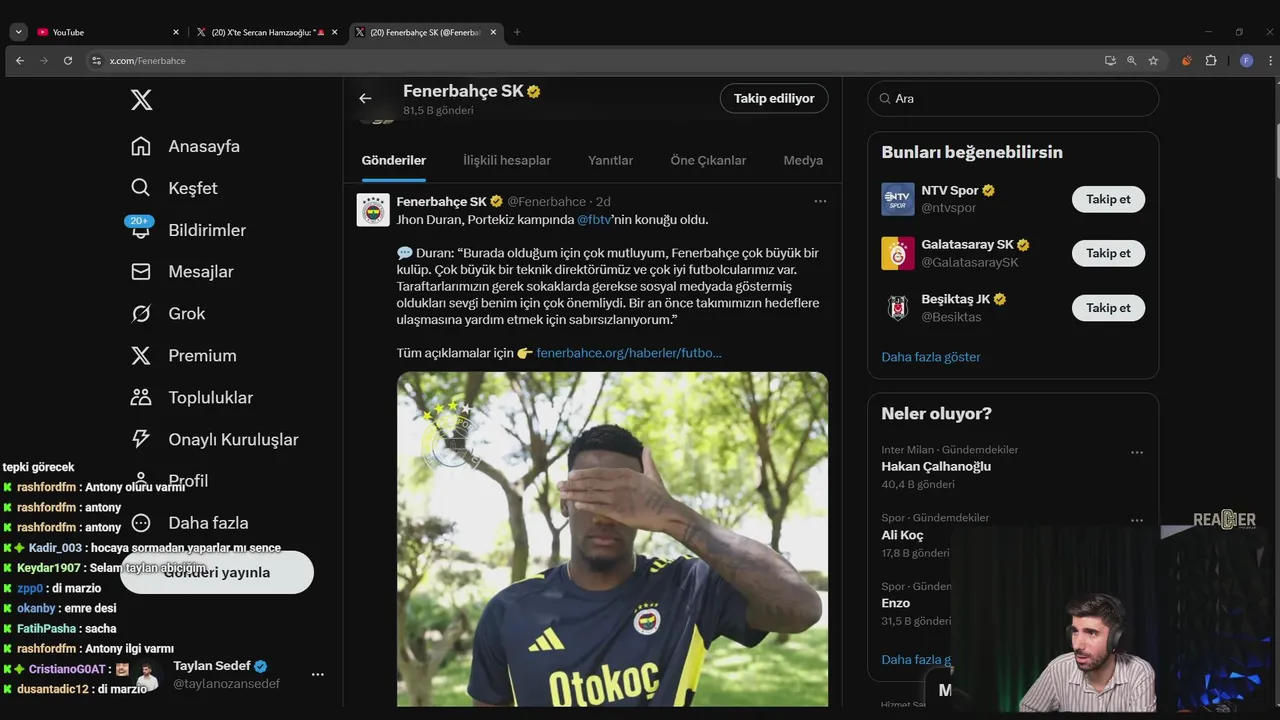
Task: Open new browser tab with plus
Action: (517, 32)
